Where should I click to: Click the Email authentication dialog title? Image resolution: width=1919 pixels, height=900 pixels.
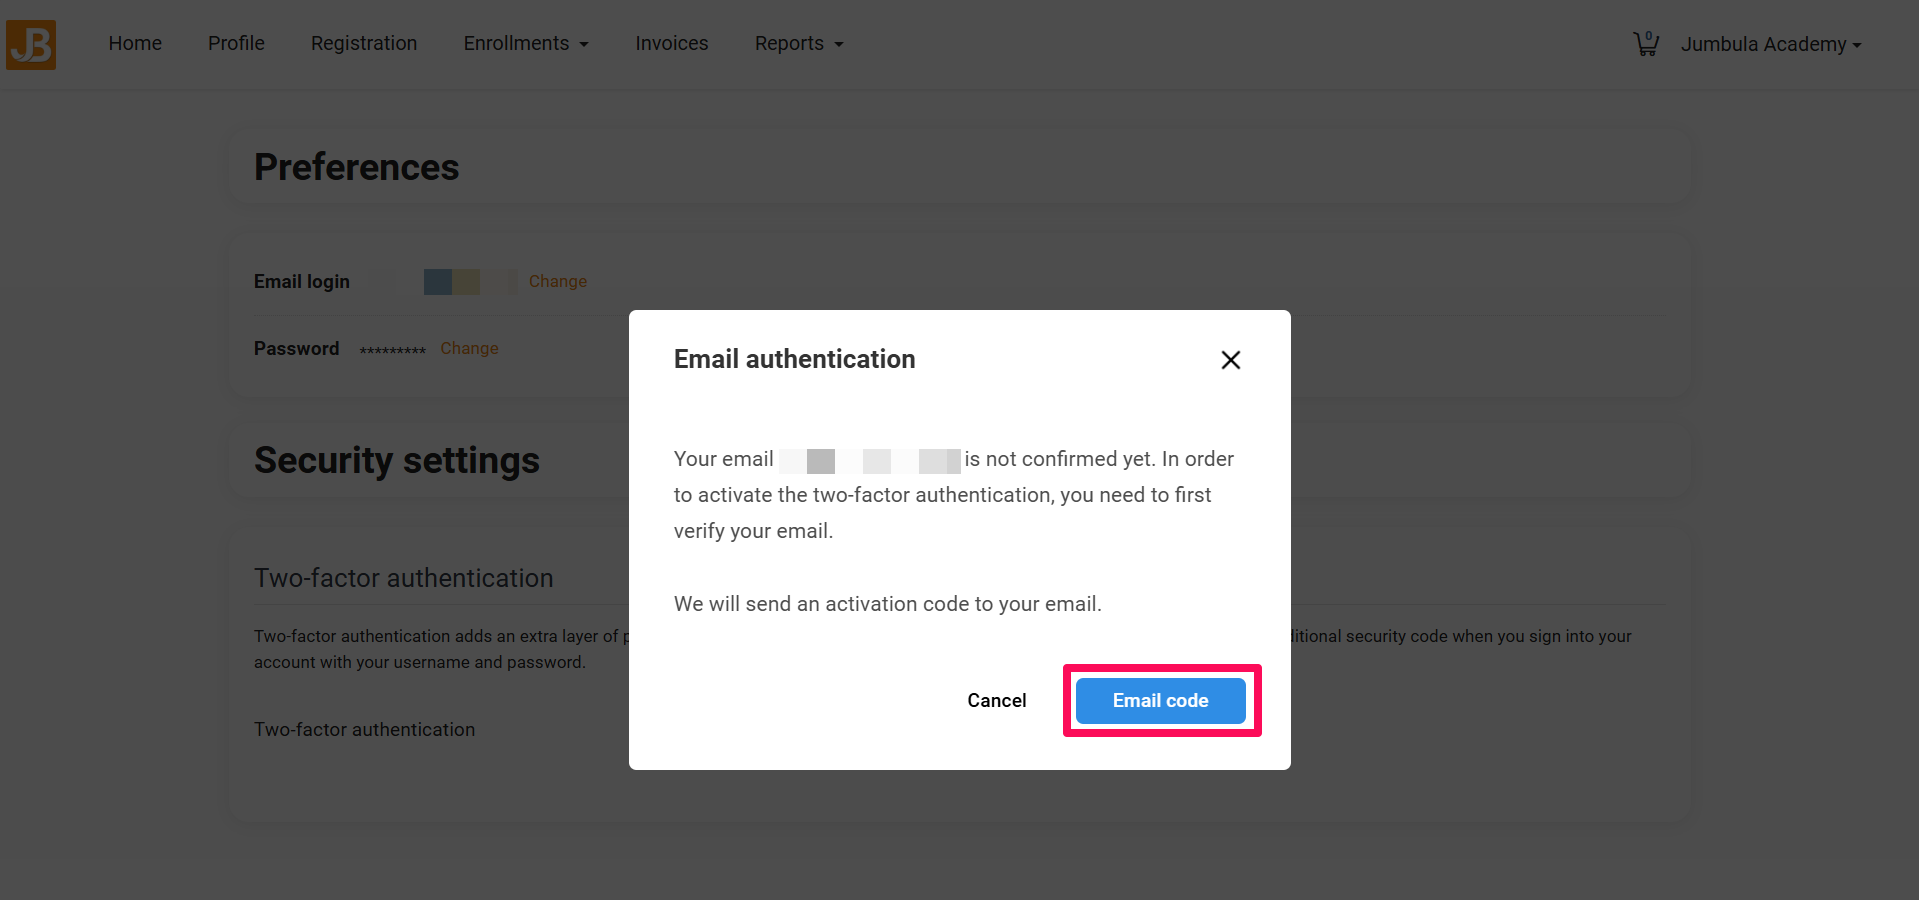point(795,359)
